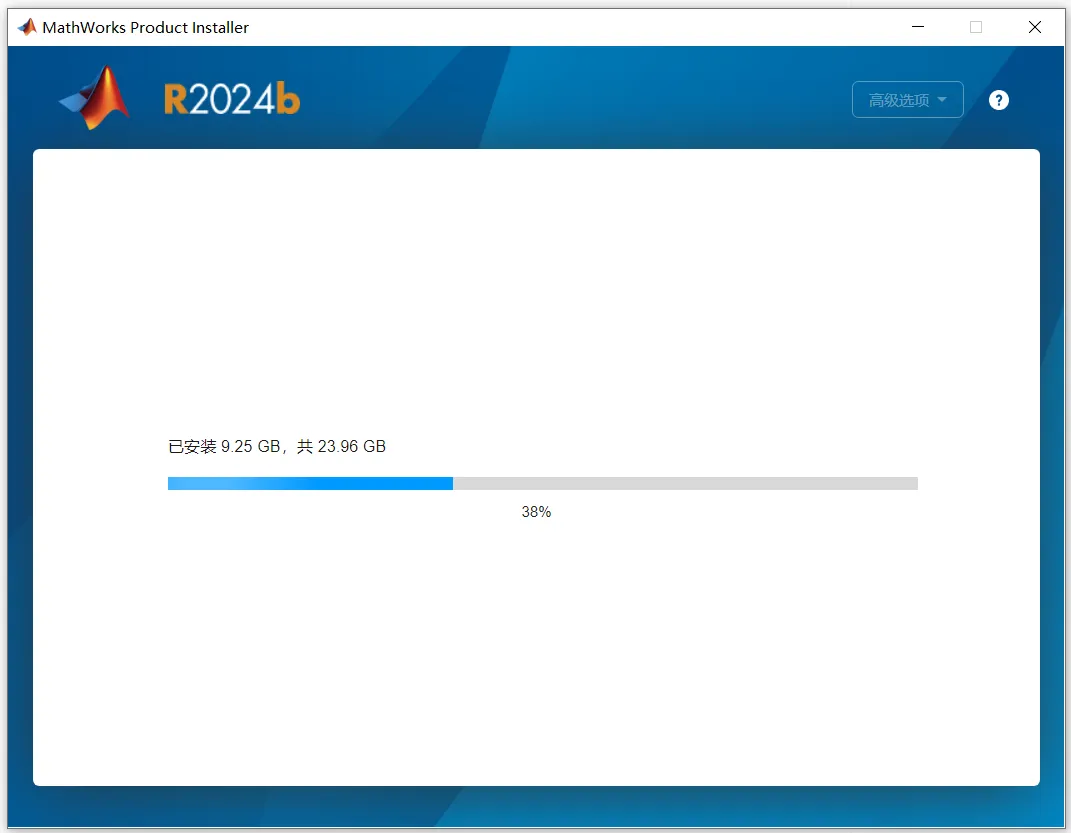Click the text 已安装 9.25 GB，共 23.96 GB
Viewport: 1071px width, 833px height.
(x=277, y=447)
